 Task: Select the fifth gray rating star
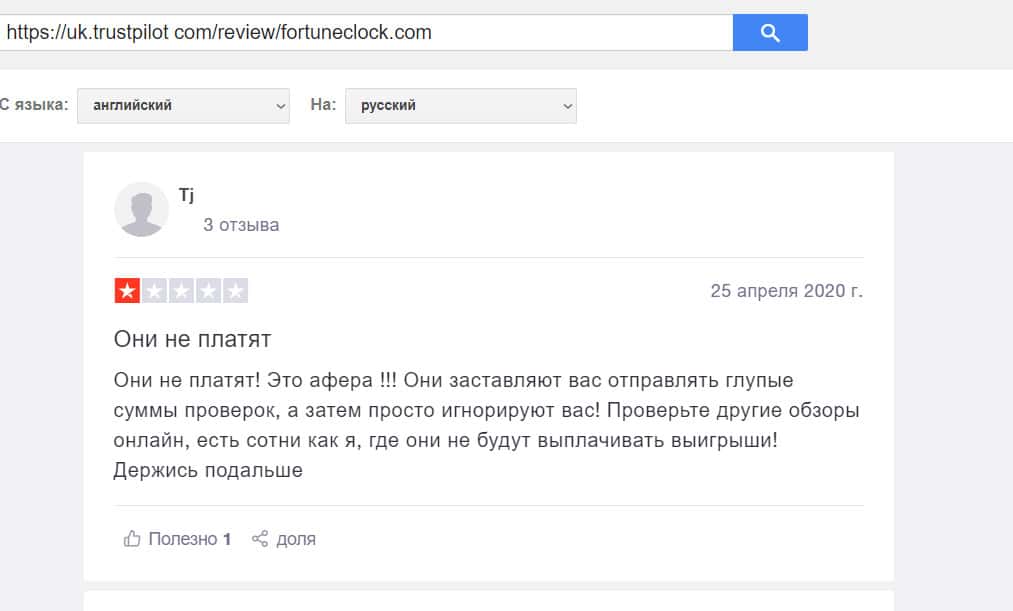235,291
